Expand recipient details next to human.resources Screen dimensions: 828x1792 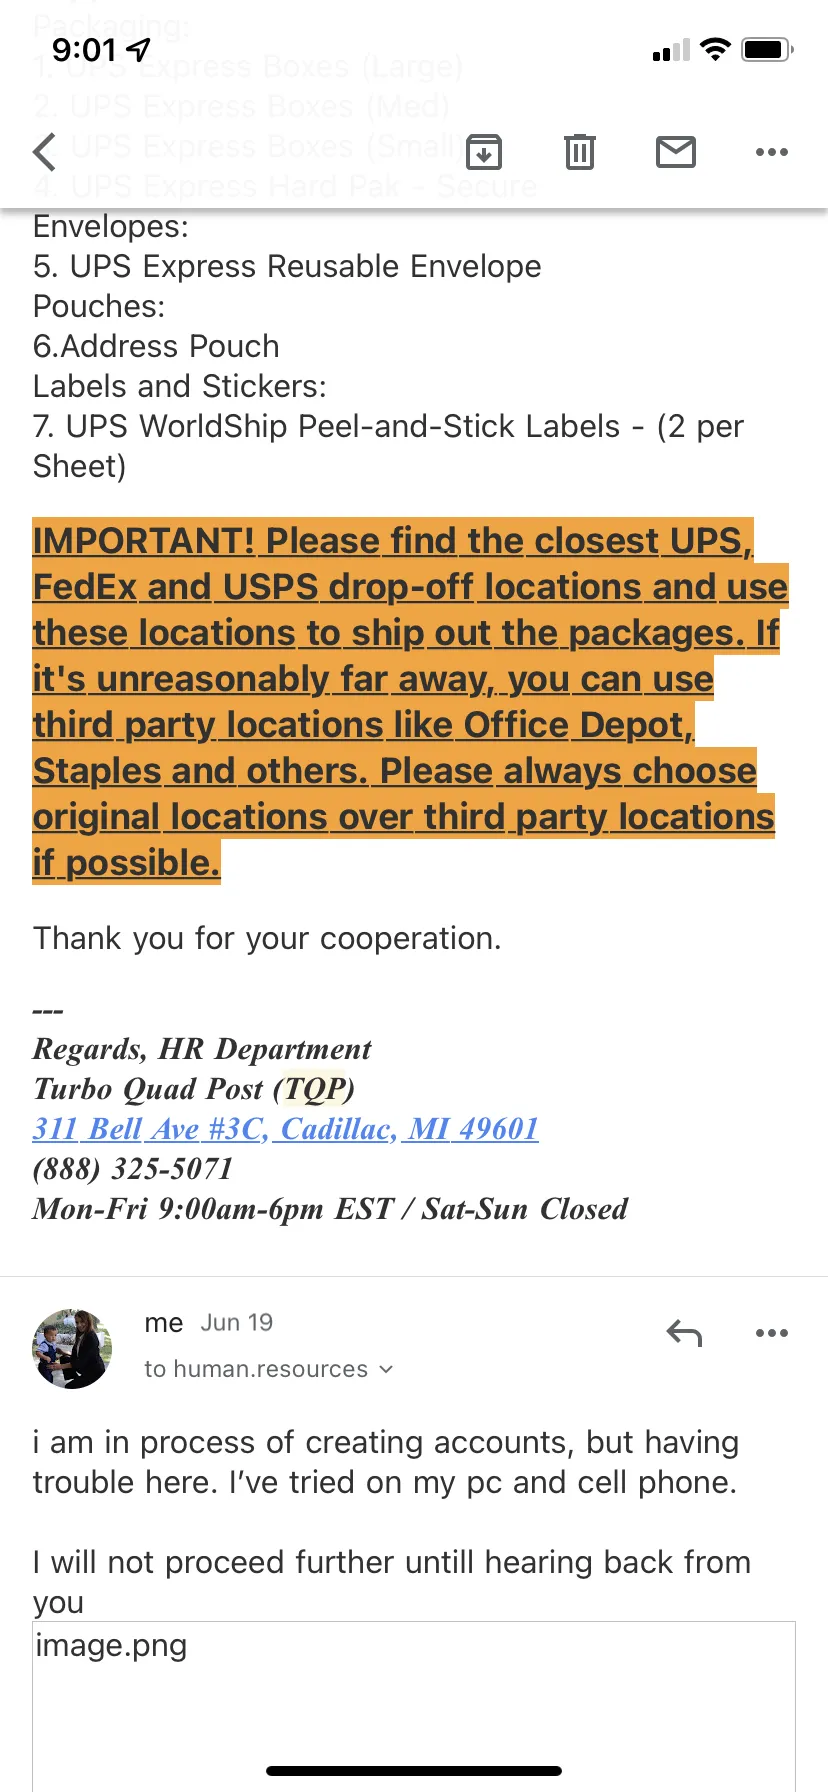[387, 1369]
